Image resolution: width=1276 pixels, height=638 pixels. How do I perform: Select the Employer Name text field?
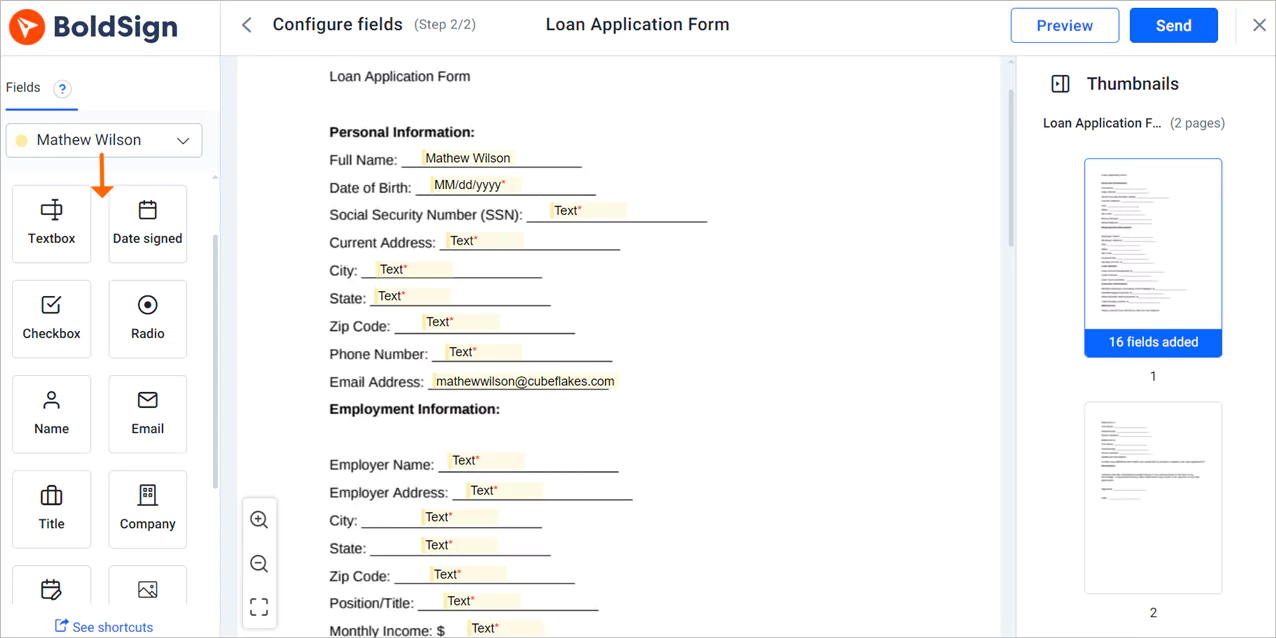point(486,461)
